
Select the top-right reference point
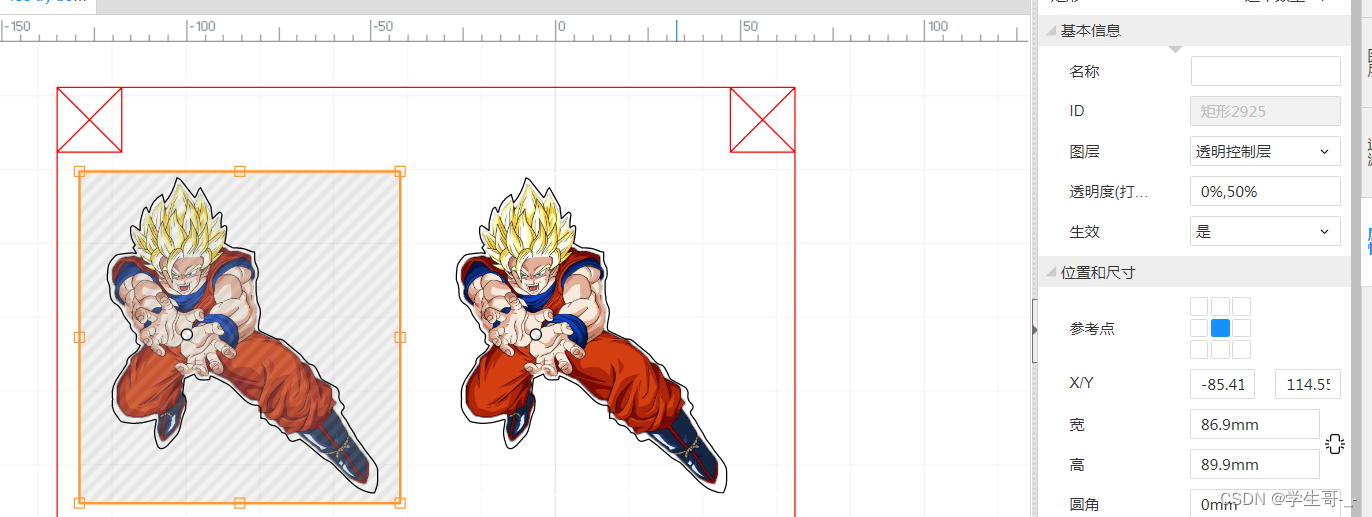[x=1241, y=306]
